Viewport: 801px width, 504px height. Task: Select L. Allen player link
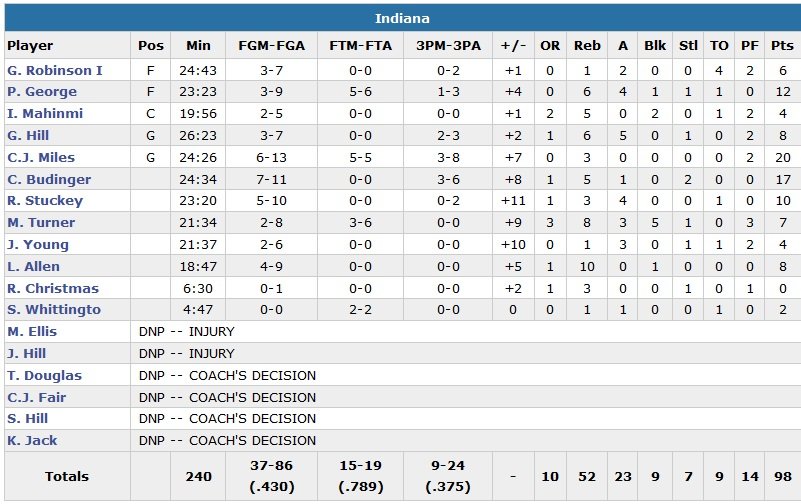pyautogui.click(x=34, y=266)
